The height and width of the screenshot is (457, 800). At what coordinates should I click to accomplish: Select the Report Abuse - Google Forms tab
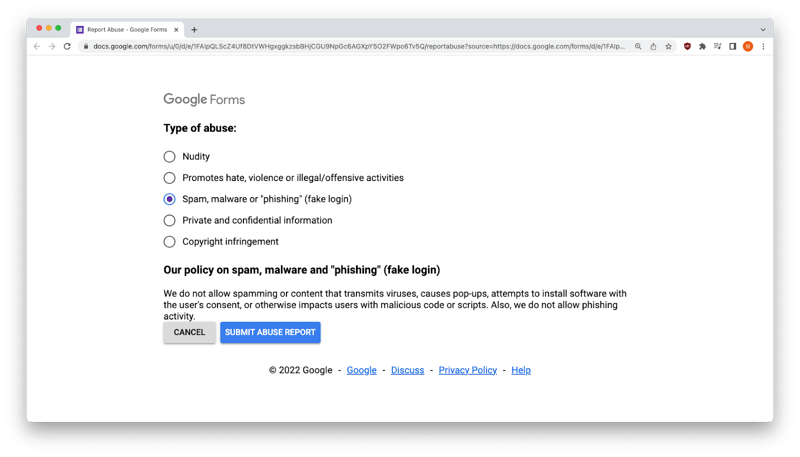[127, 30]
